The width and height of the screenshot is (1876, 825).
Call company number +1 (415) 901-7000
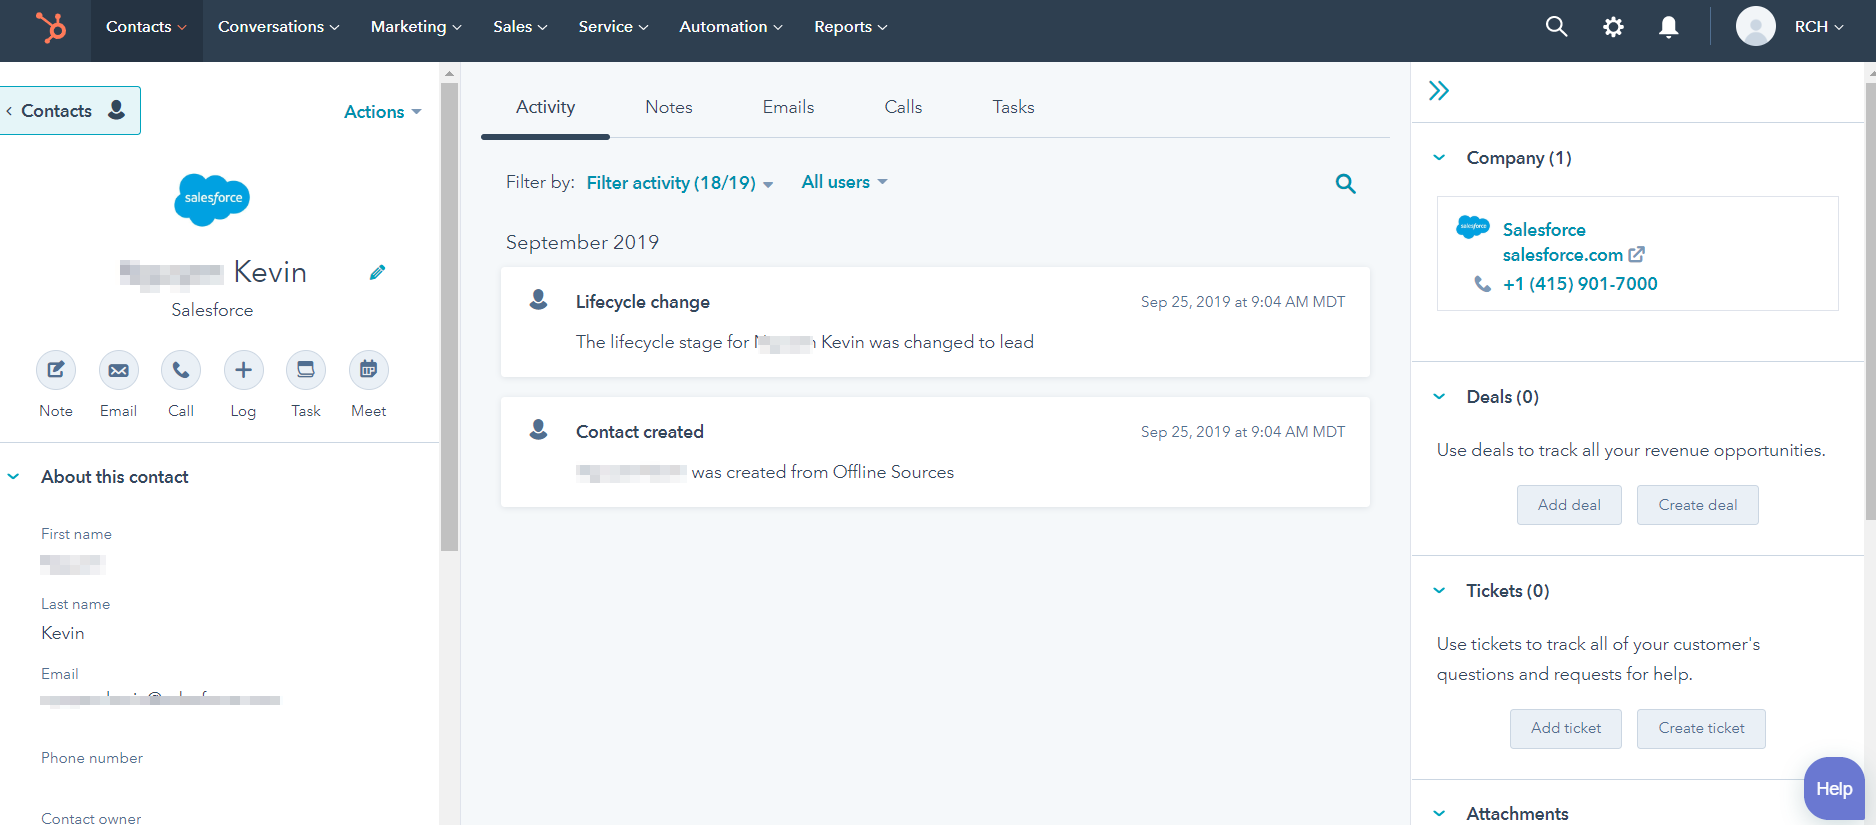(x=1580, y=284)
